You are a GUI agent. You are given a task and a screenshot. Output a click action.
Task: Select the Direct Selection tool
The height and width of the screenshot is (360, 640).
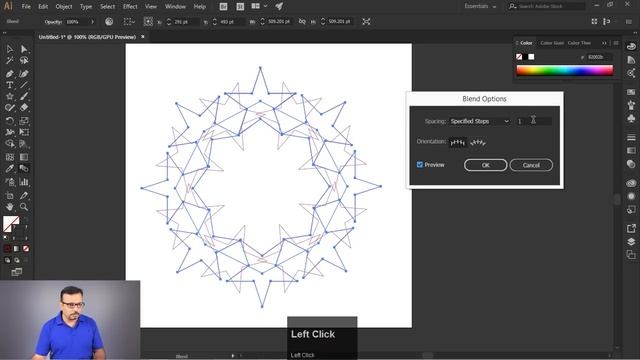(x=24, y=49)
